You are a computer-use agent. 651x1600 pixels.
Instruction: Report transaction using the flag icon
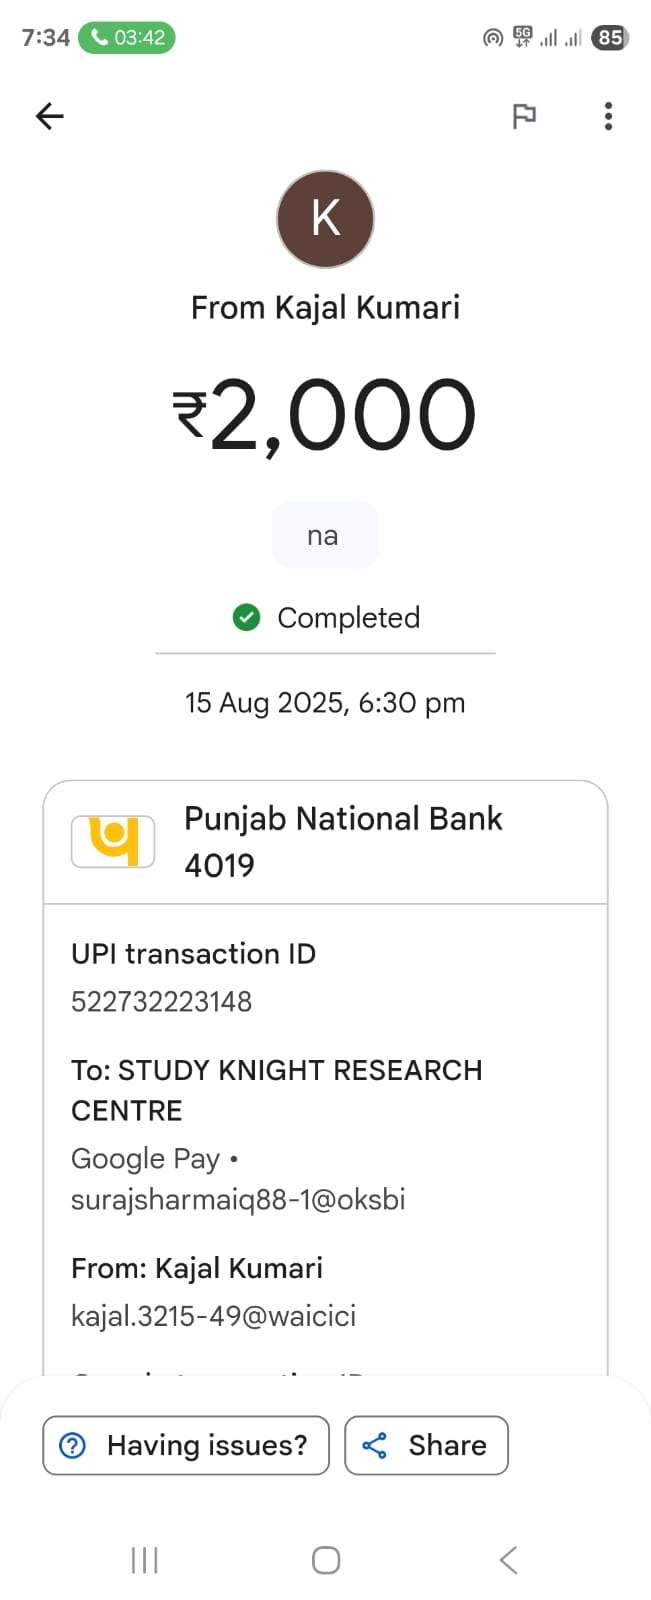click(x=524, y=117)
